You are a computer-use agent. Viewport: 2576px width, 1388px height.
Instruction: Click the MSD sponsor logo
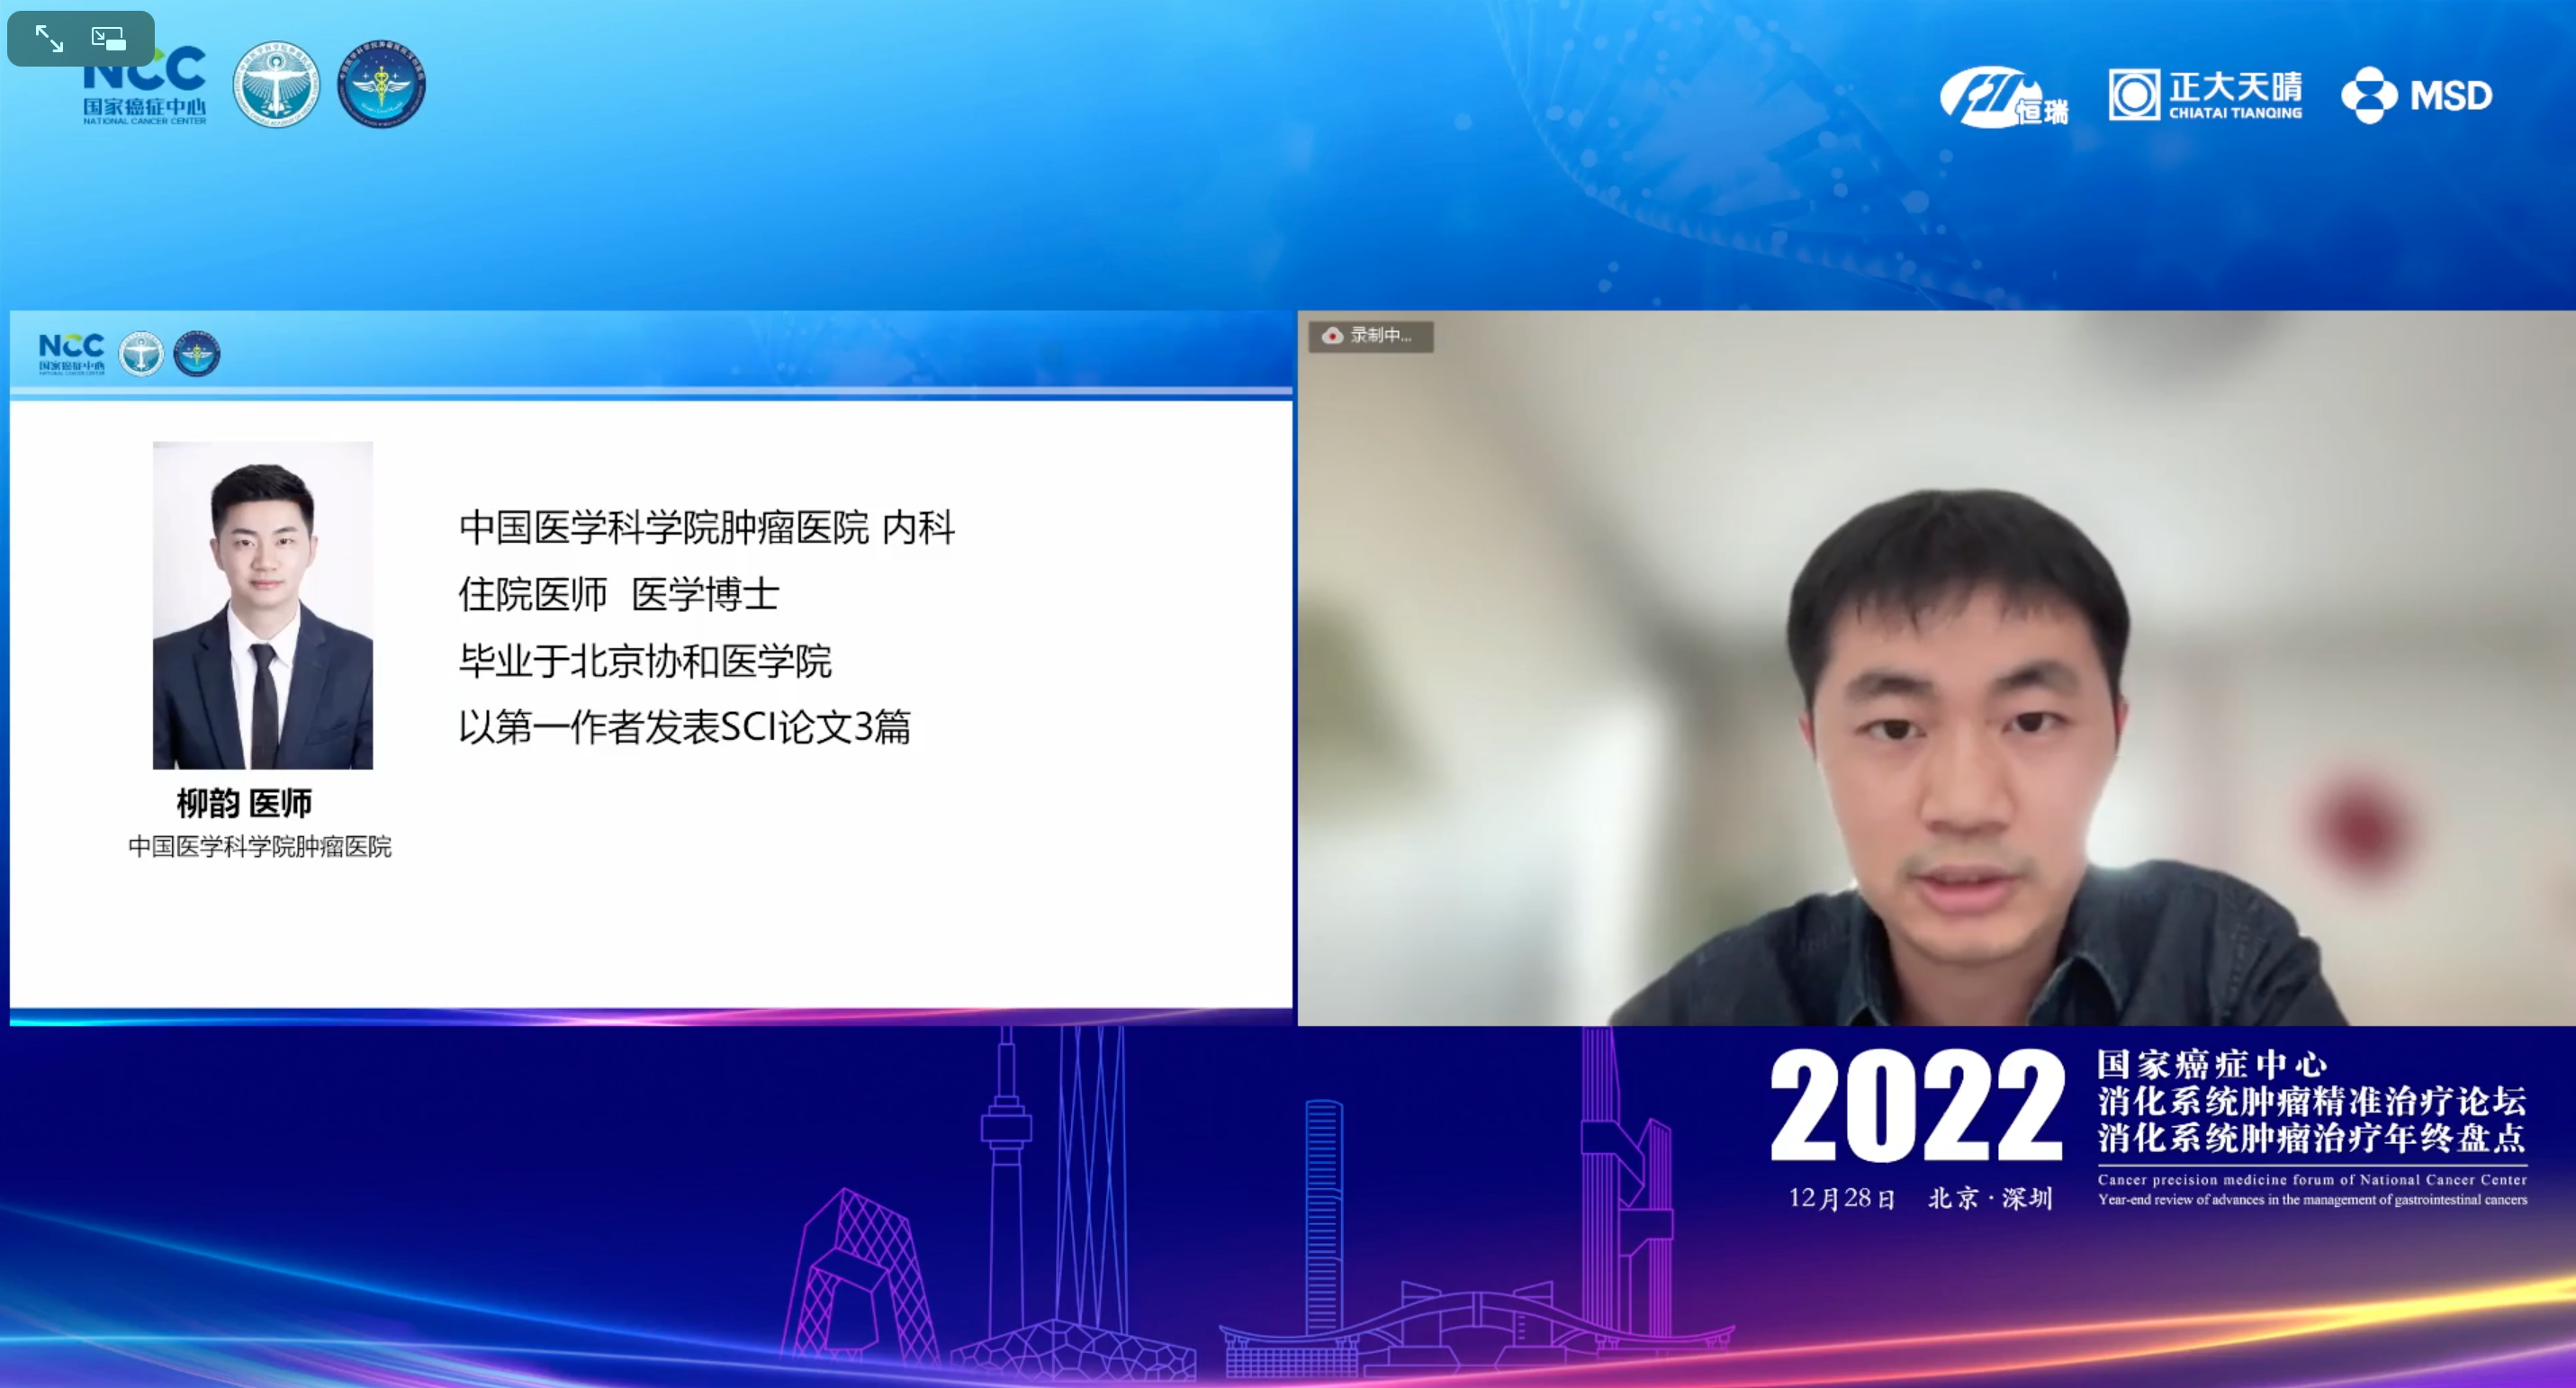(2416, 96)
